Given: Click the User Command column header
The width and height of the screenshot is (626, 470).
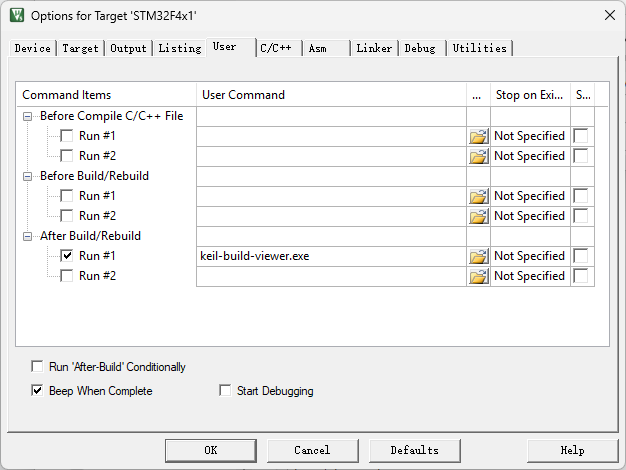Looking at the screenshot, I should click(x=331, y=95).
